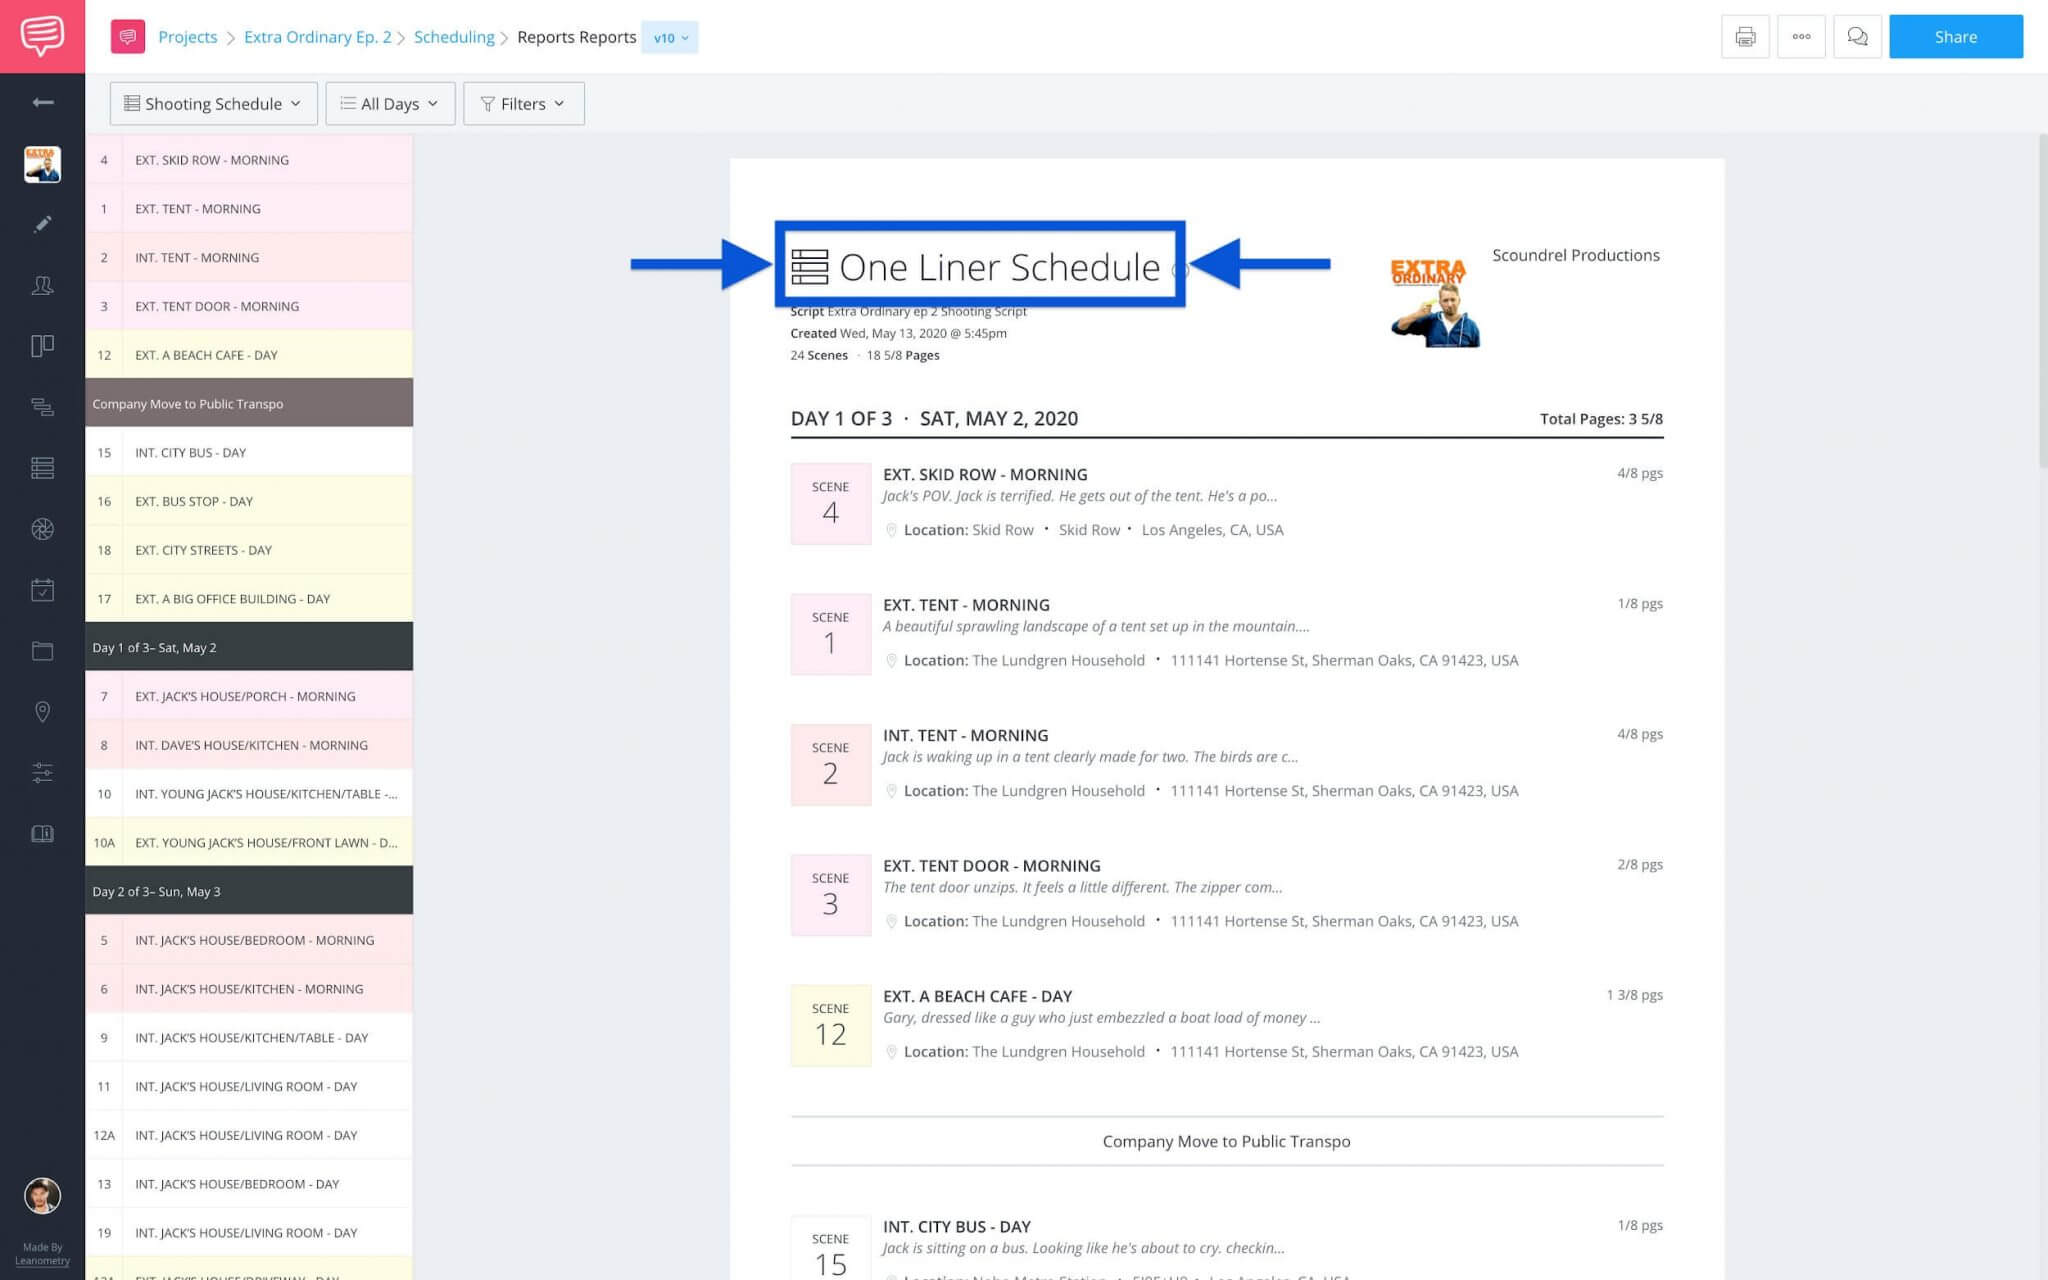Open the Shooting Schedule view dropdown

tap(212, 103)
